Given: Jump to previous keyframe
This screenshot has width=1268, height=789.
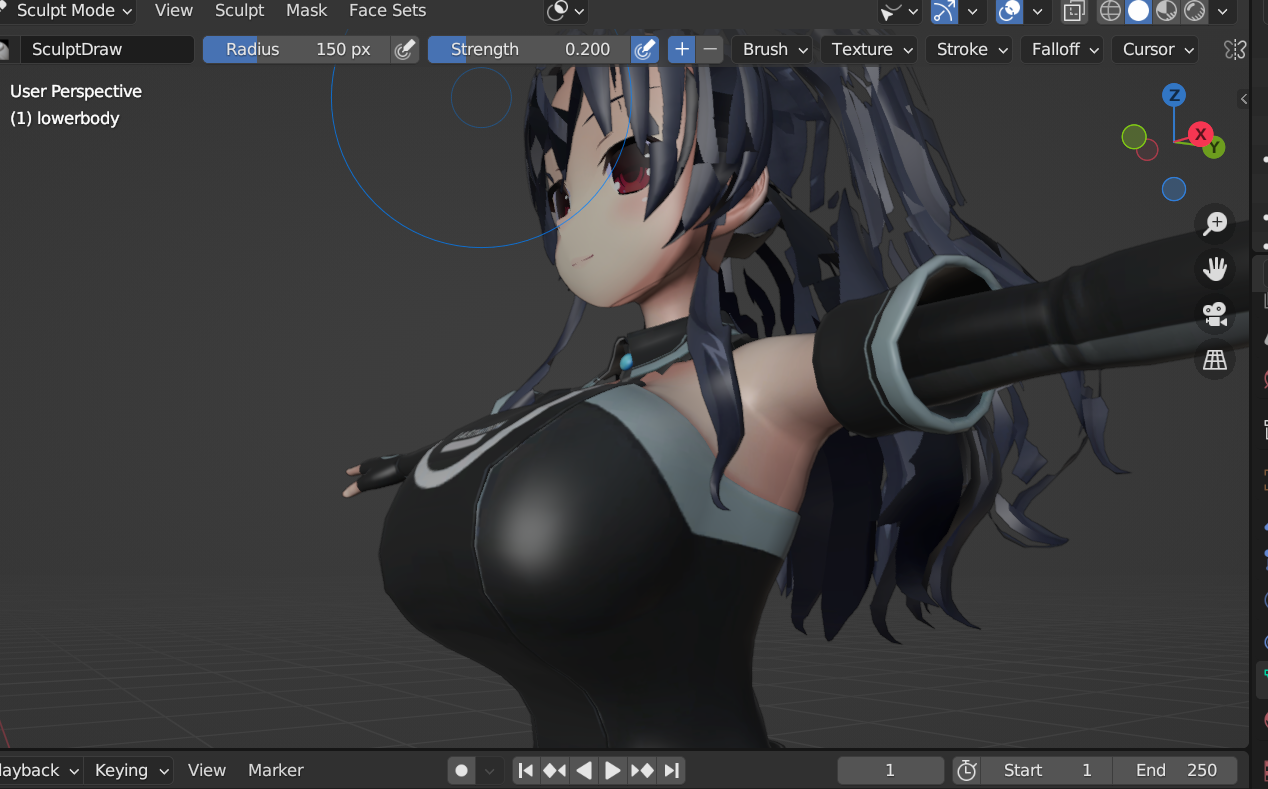Looking at the screenshot, I should [554, 770].
